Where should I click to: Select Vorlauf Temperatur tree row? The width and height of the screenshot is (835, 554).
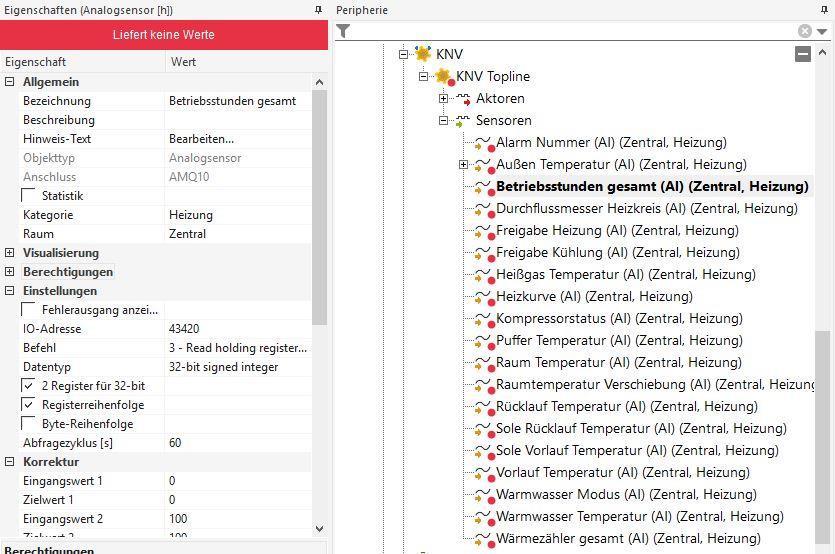point(623,473)
